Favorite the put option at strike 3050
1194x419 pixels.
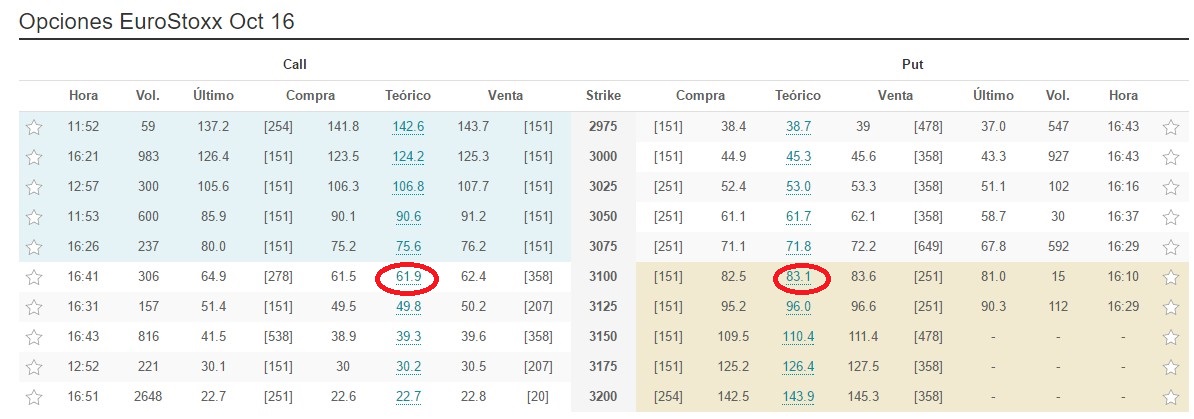(x=1170, y=217)
